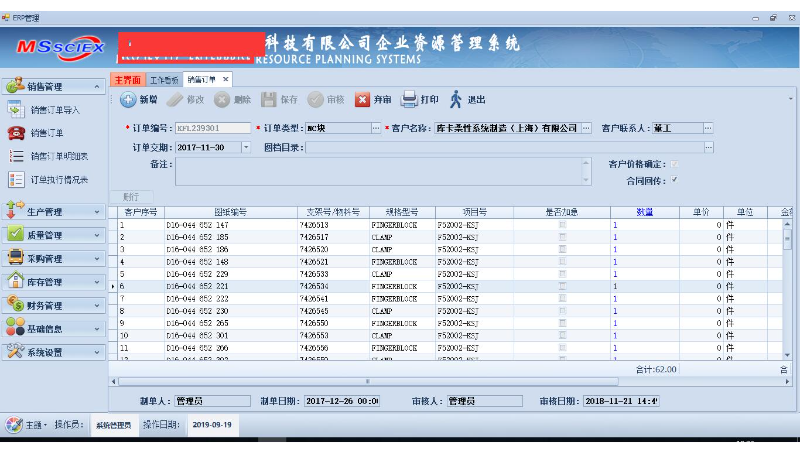Image resolution: width=800 pixels, height=453 pixels.
Task: Open the 订单交期 date dropdown arrow
Action: (246, 147)
